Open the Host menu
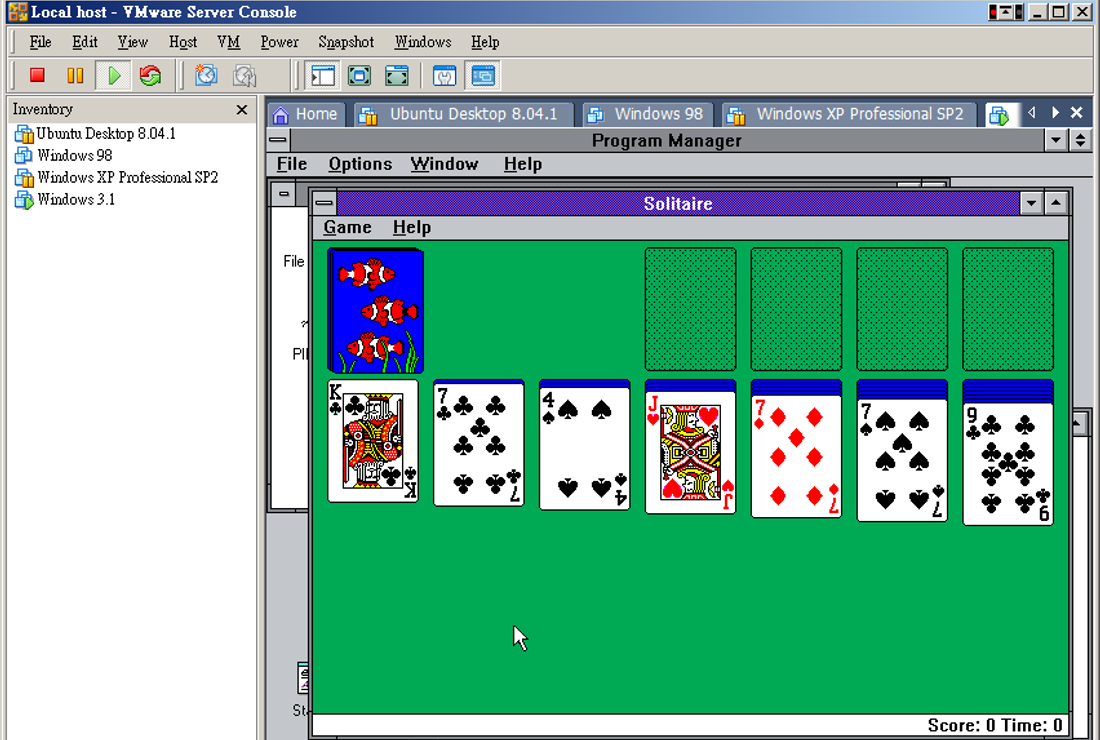Screen dimensions: 1100x740 click(x=182, y=42)
